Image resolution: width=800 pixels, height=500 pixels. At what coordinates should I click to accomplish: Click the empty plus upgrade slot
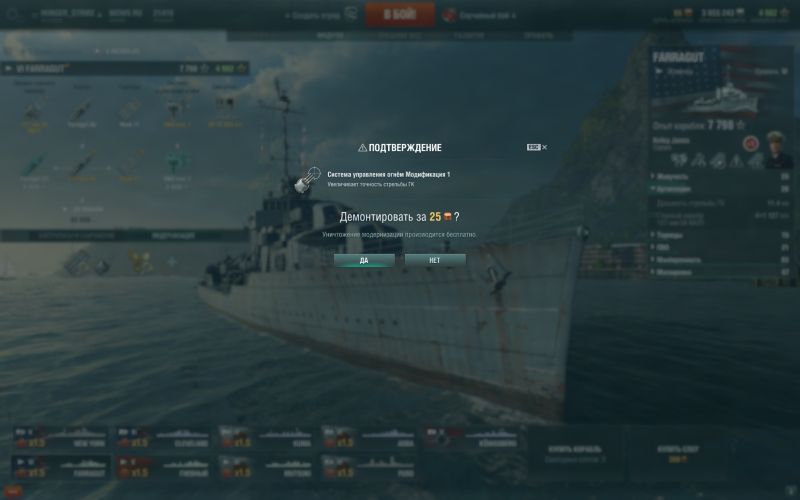click(171, 262)
